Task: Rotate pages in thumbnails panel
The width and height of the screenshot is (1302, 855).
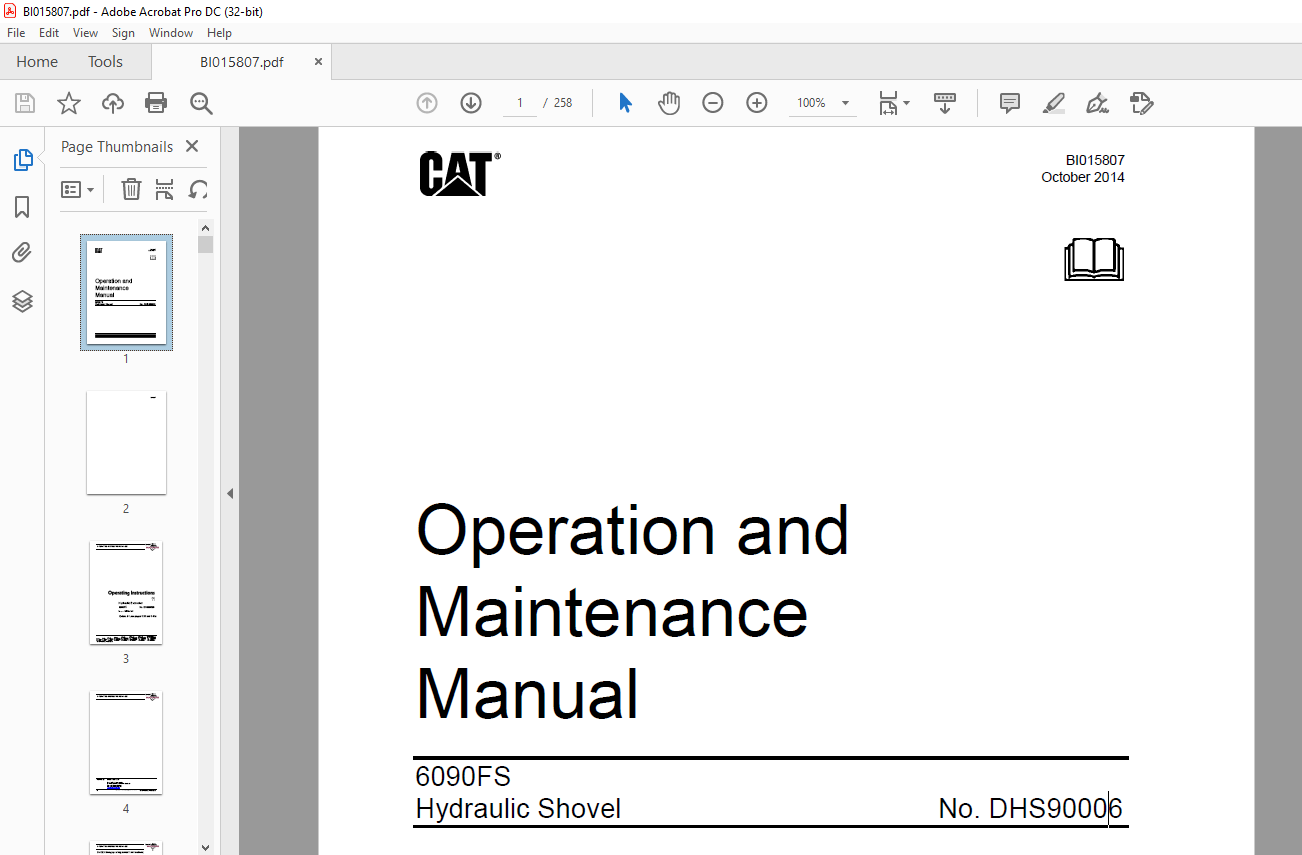Action: click(198, 189)
